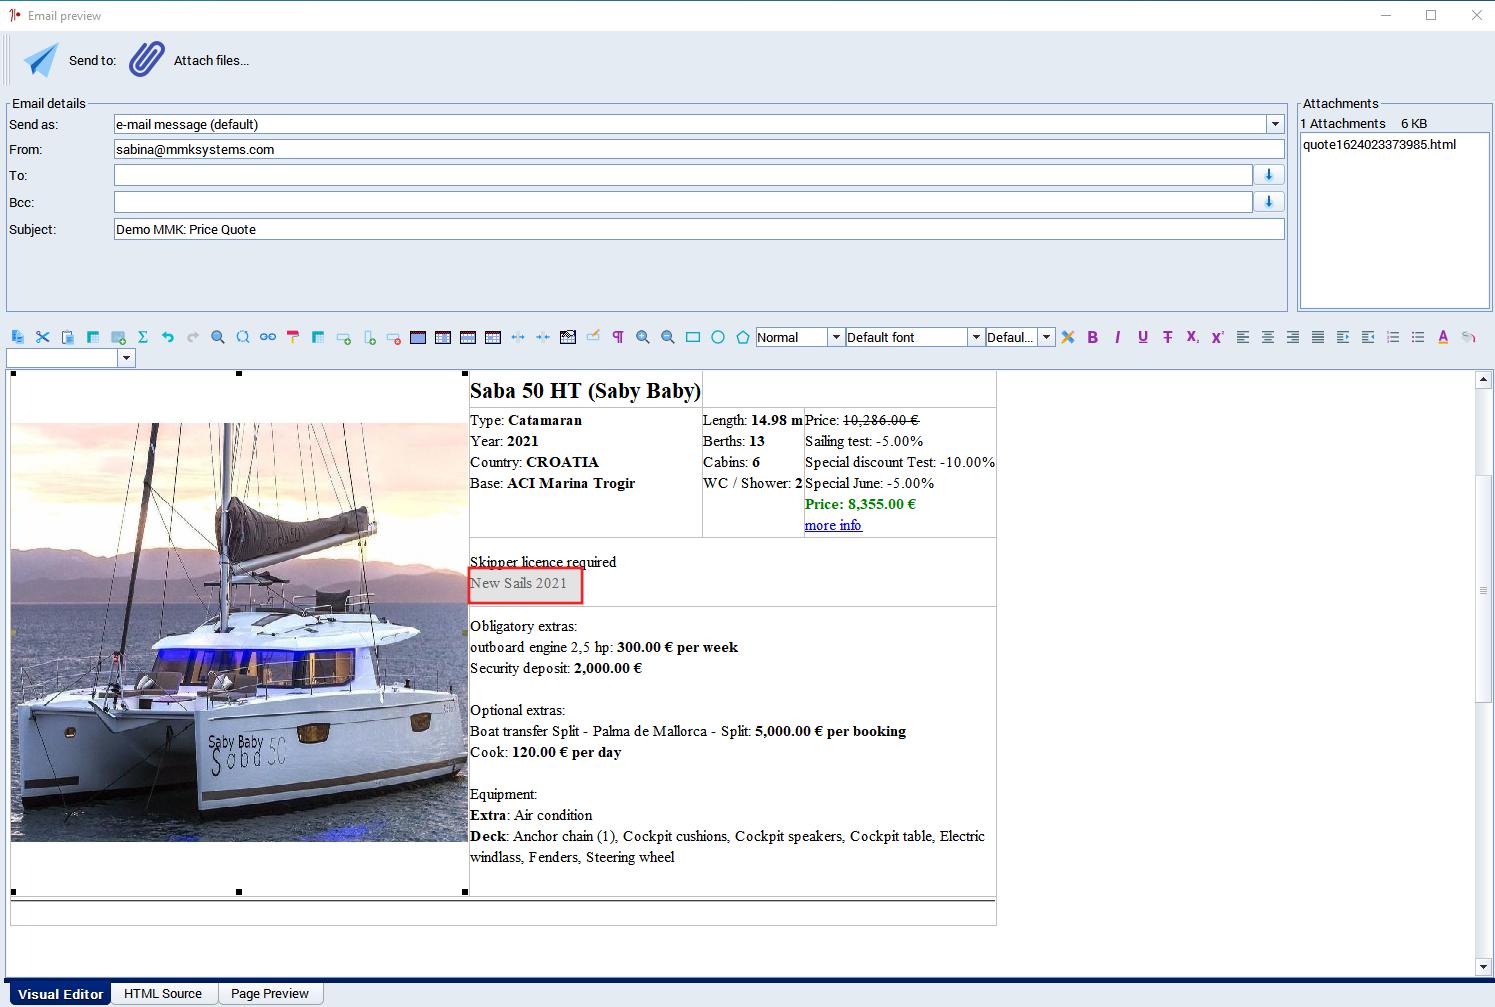Viewport: 1495px width, 1007px height.
Task: Open the more info link
Action: pos(833,525)
